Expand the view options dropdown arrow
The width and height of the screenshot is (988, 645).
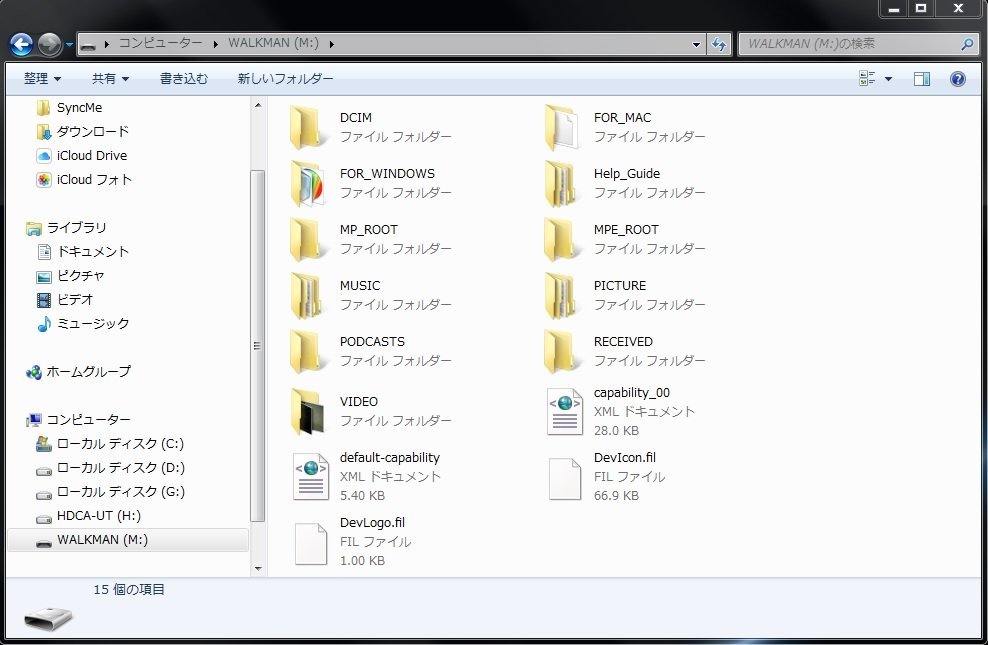888,79
